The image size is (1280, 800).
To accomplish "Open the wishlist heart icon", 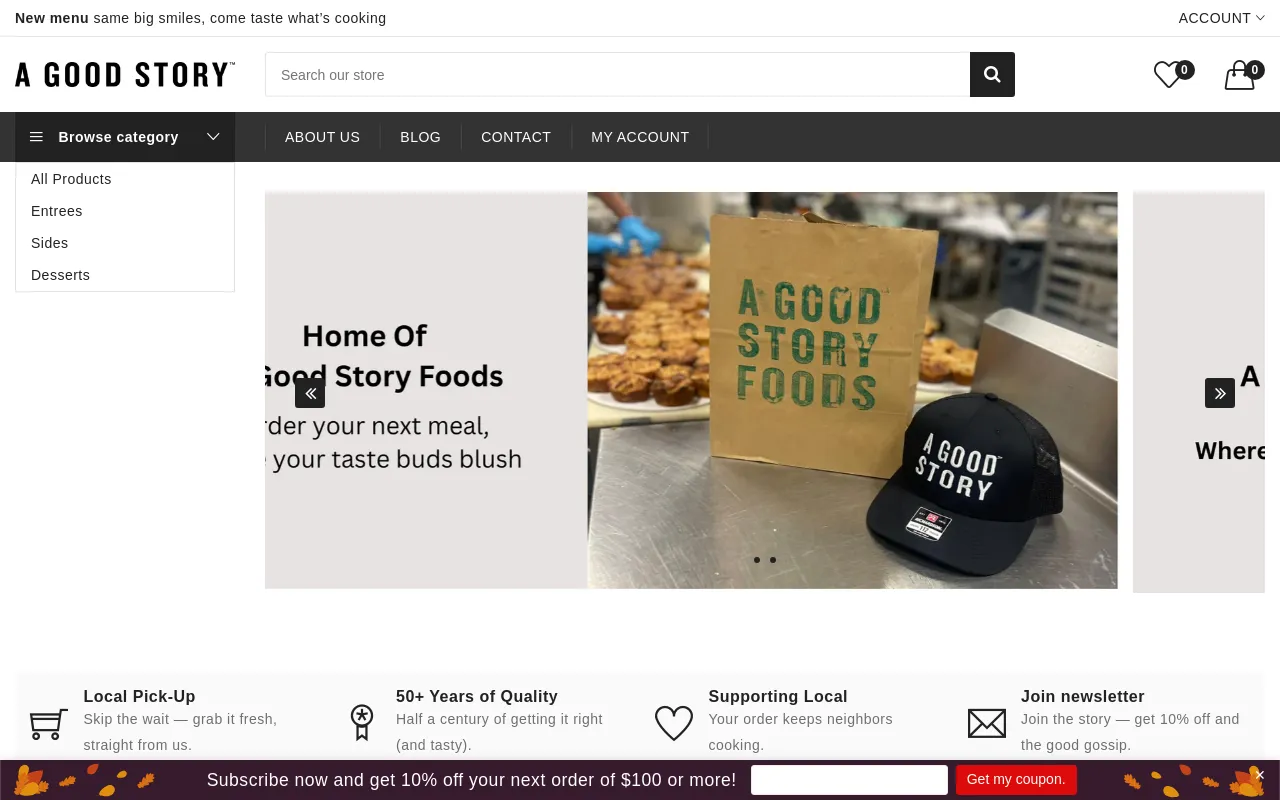I will [1168, 75].
